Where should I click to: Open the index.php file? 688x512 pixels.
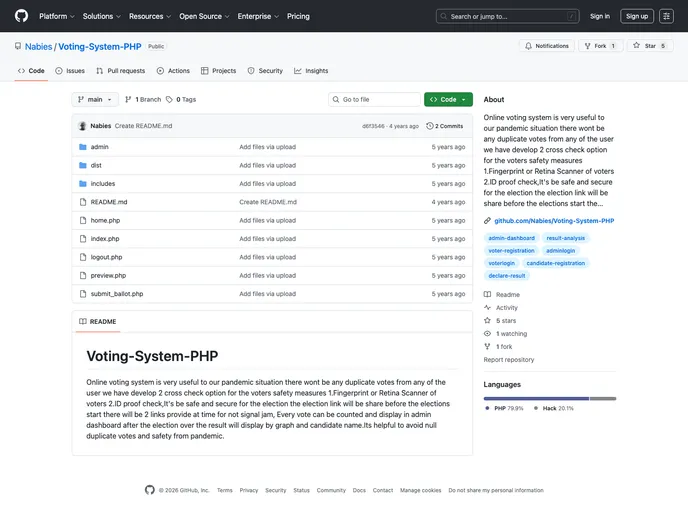pyautogui.click(x=105, y=239)
